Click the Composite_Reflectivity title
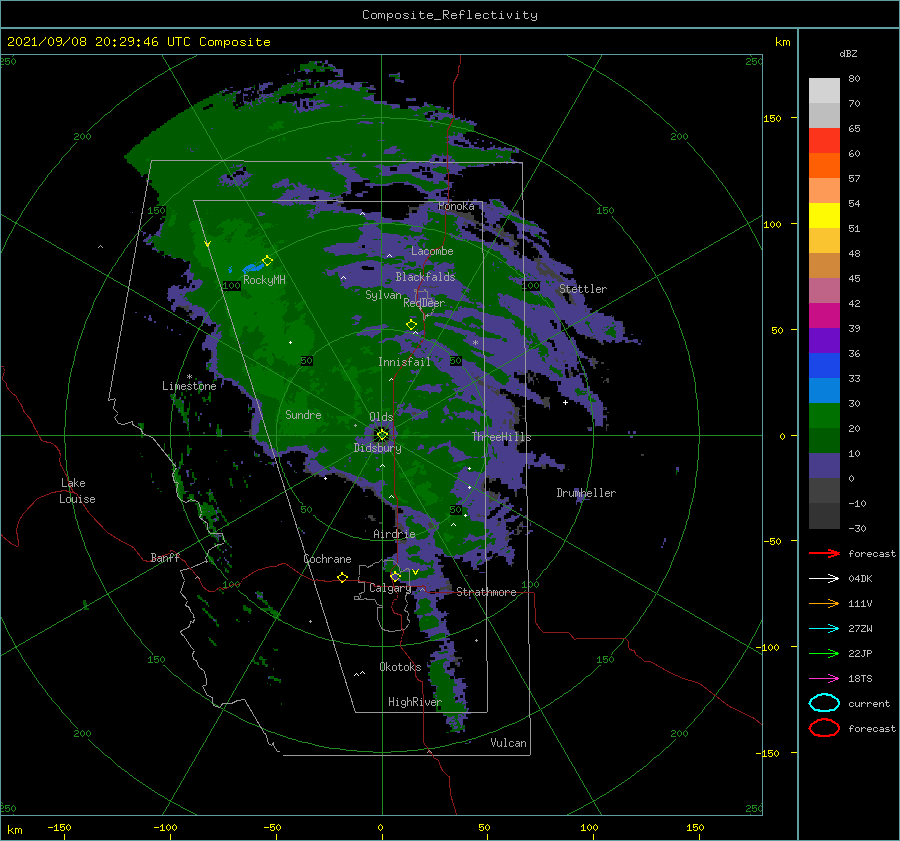Image resolution: width=900 pixels, height=841 pixels. click(450, 15)
